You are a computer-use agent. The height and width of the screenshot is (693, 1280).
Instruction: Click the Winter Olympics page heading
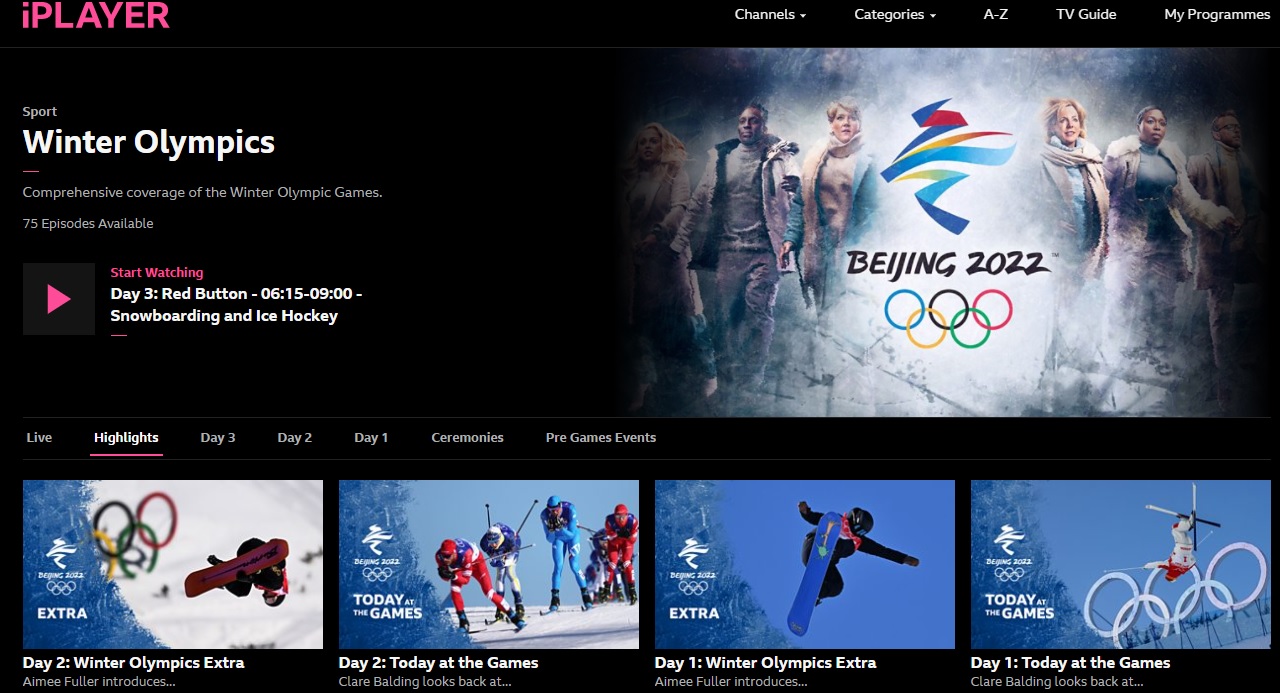(x=149, y=142)
